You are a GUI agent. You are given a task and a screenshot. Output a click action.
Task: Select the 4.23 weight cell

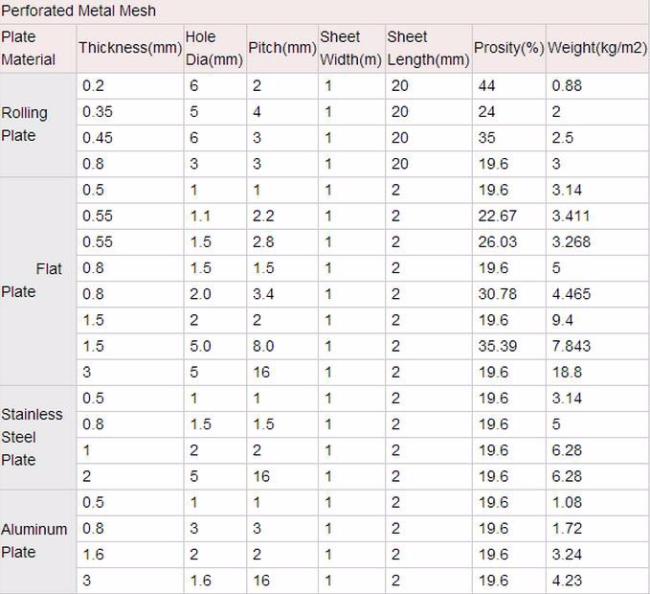click(566, 580)
